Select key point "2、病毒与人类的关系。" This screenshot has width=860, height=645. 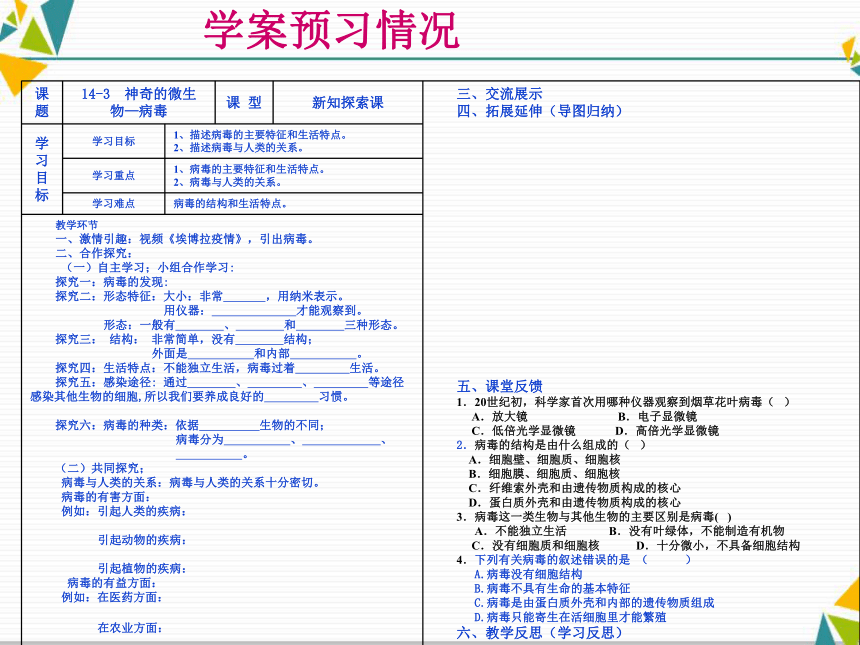click(x=228, y=182)
